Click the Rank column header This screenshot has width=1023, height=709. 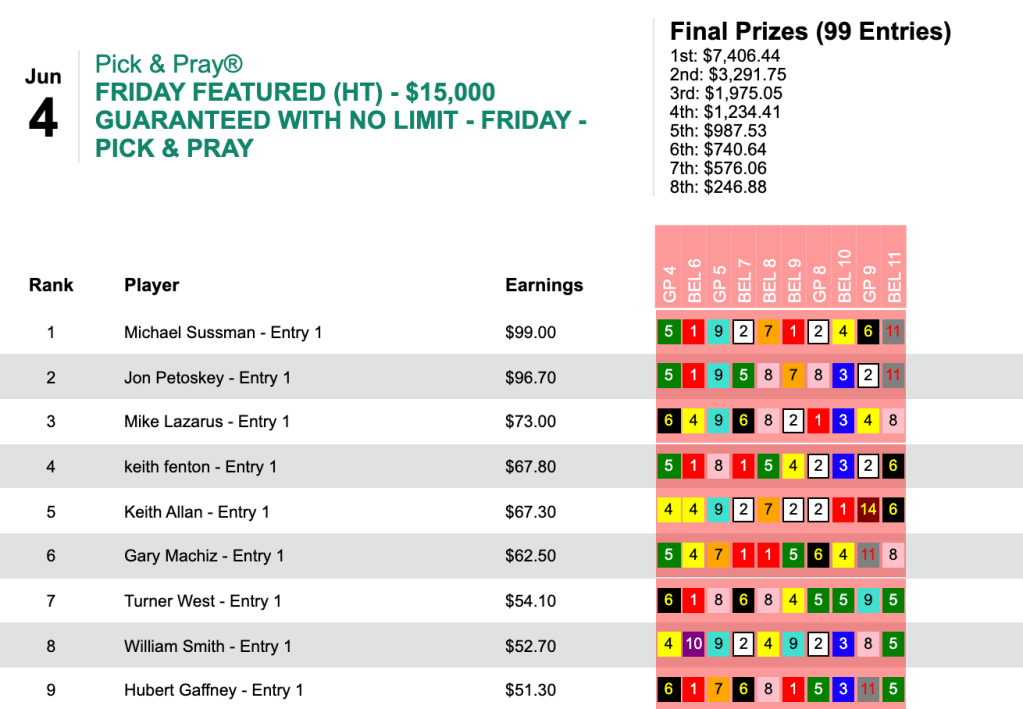coord(51,285)
